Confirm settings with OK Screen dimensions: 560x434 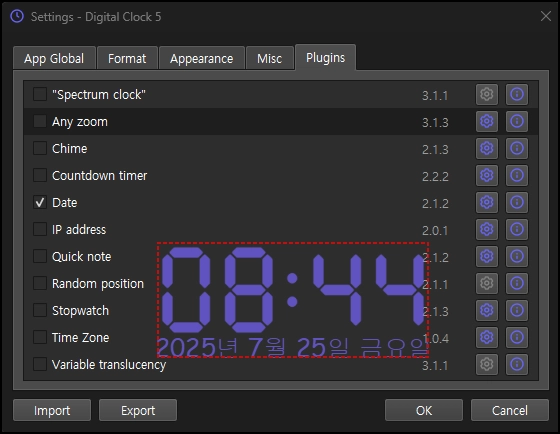coord(424,410)
